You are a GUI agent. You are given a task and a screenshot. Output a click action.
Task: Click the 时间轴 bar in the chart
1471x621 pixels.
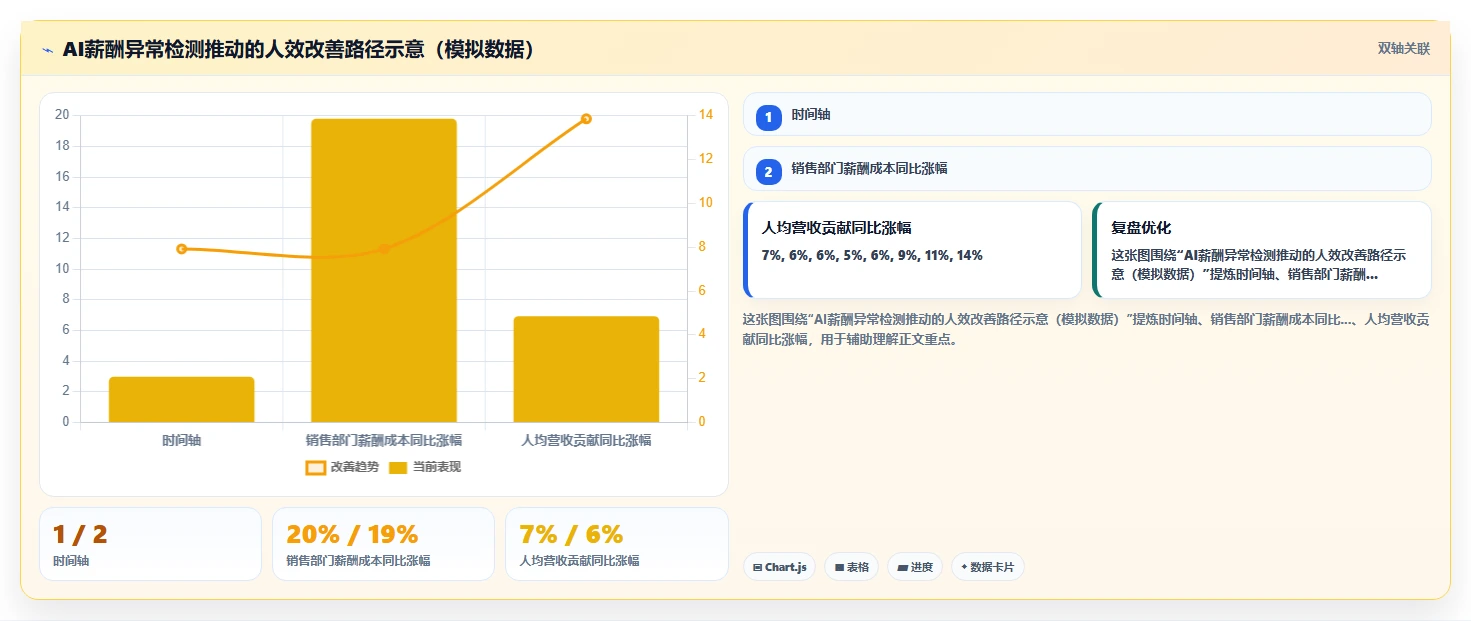(x=181, y=399)
